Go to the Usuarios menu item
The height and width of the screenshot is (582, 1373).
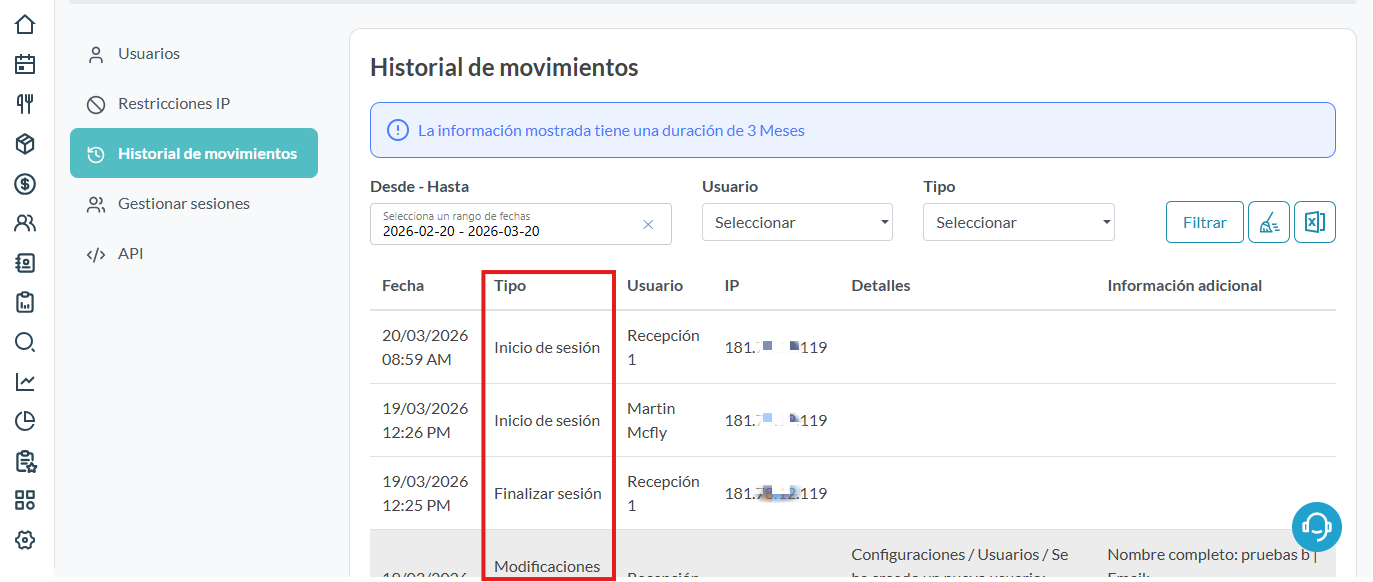pyautogui.click(x=149, y=54)
